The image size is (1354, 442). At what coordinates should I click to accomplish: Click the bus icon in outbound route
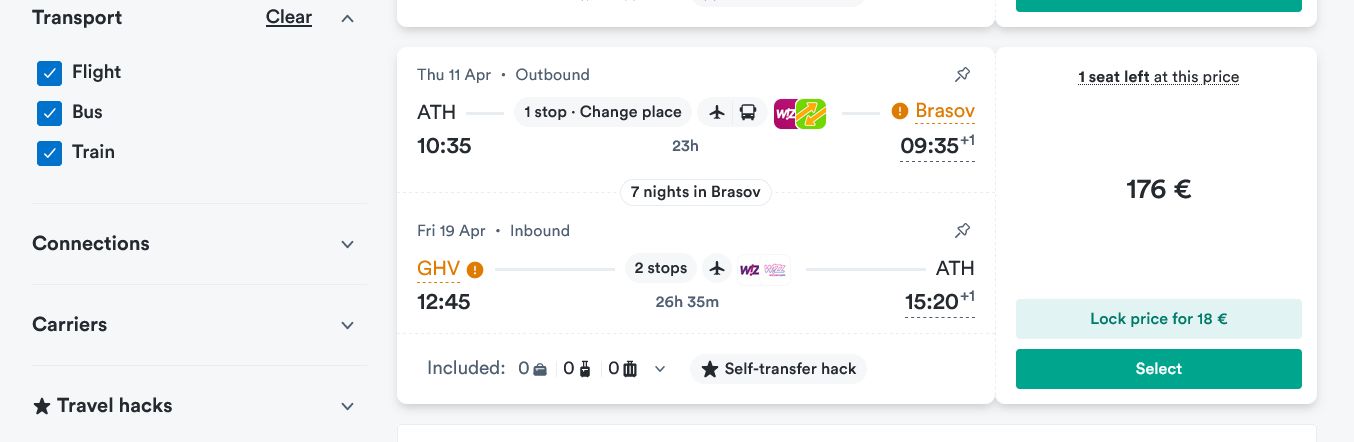747,113
